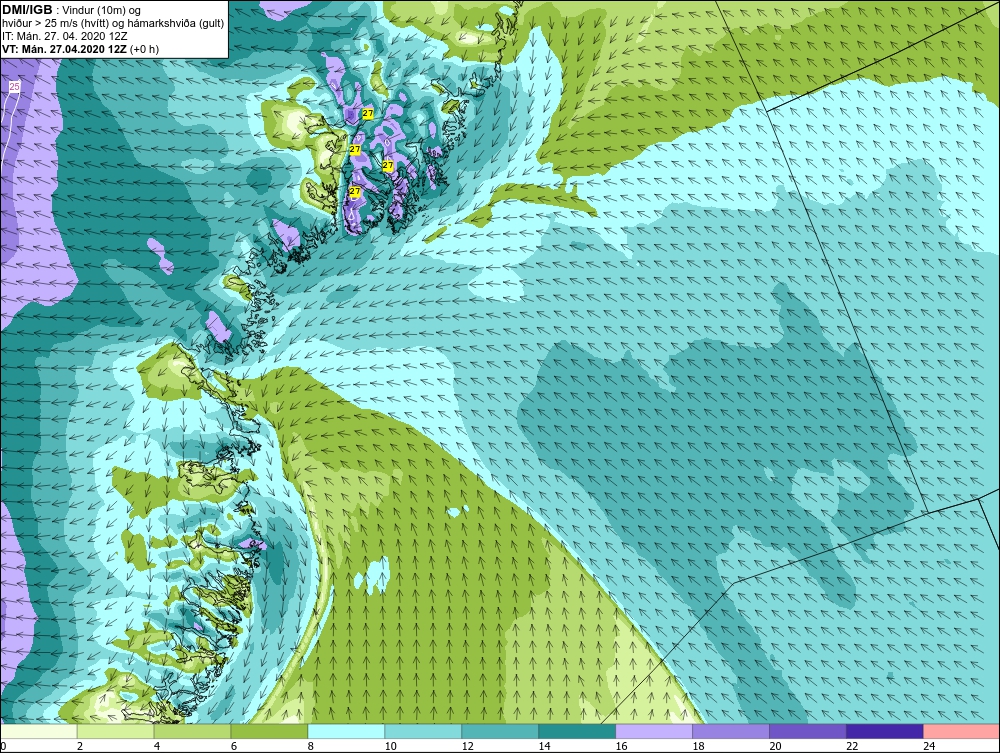
Task: Pick the 4–6 m/s legend swatch
Action: tap(192, 731)
